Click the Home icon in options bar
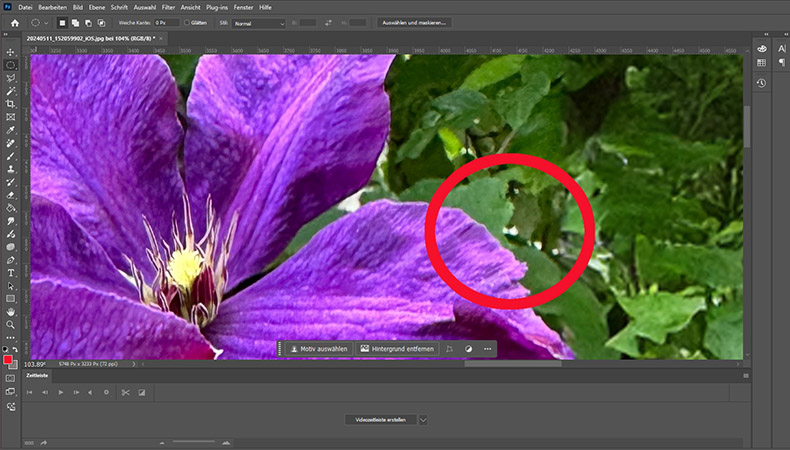 coord(14,22)
